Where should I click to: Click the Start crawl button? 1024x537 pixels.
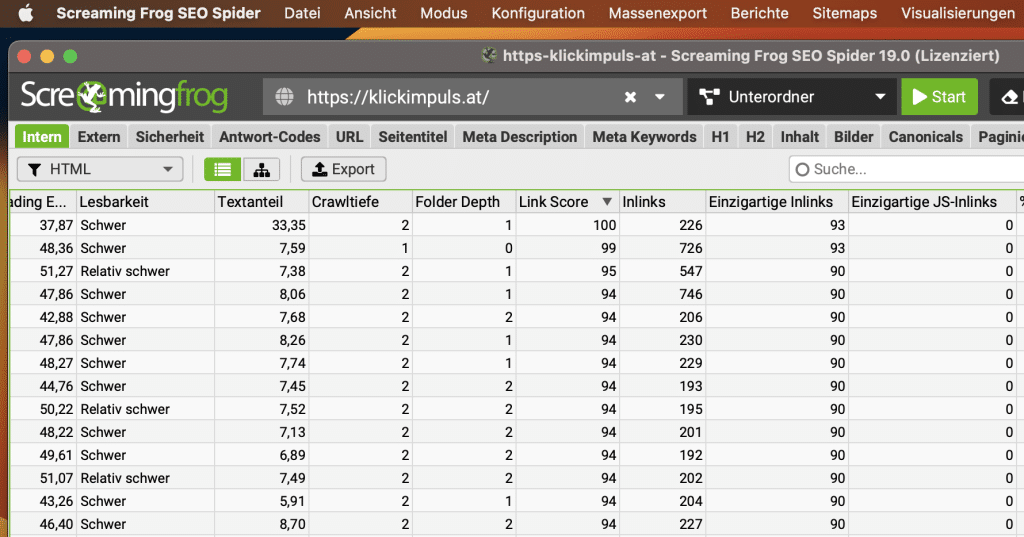point(939,97)
